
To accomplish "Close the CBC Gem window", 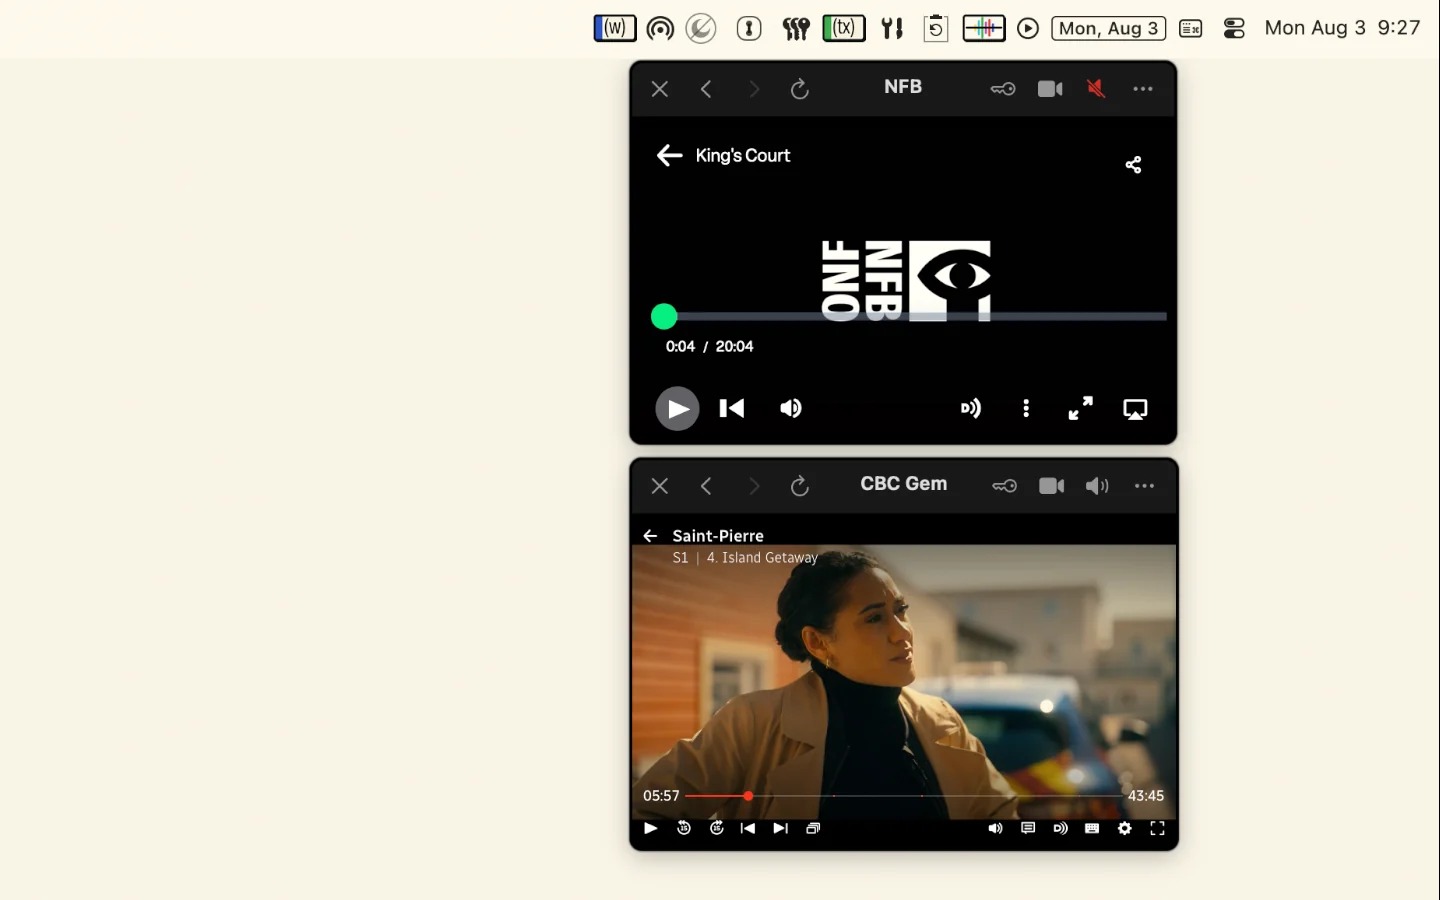I will [660, 486].
